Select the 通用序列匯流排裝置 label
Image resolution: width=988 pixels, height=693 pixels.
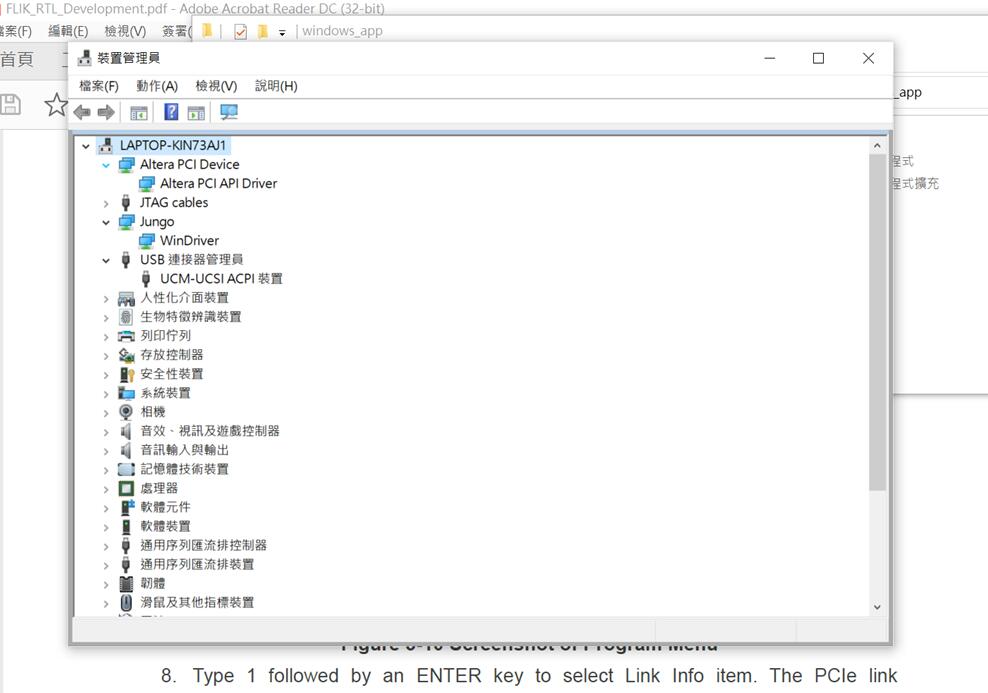coord(197,564)
